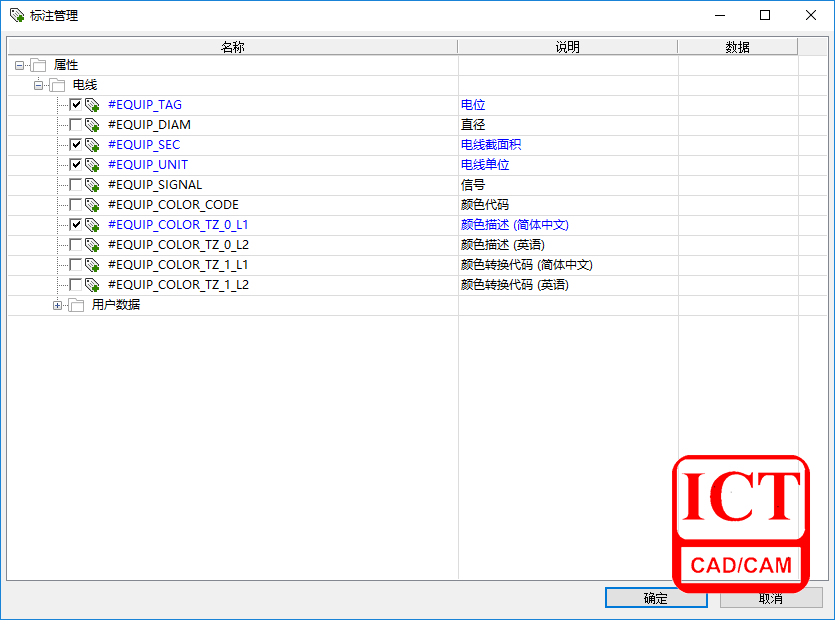Click the 说明 column header
Screen dimensions: 835x620
[567, 47]
